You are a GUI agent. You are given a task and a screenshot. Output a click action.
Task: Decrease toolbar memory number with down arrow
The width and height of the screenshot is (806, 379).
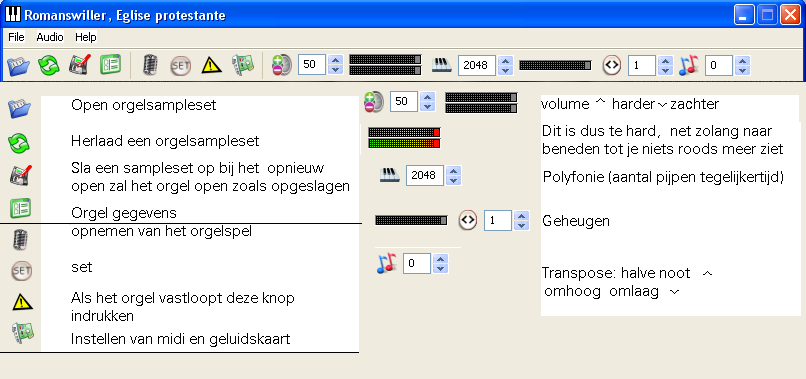(x=666, y=70)
